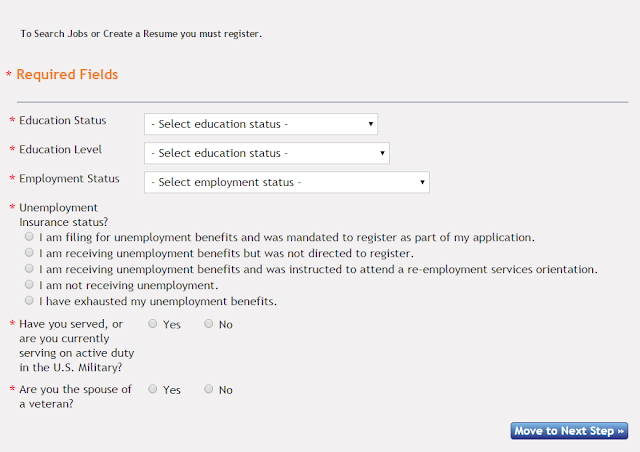Choose Yes for spouse of a veteran
The image size is (640, 452).
pyautogui.click(x=152, y=389)
